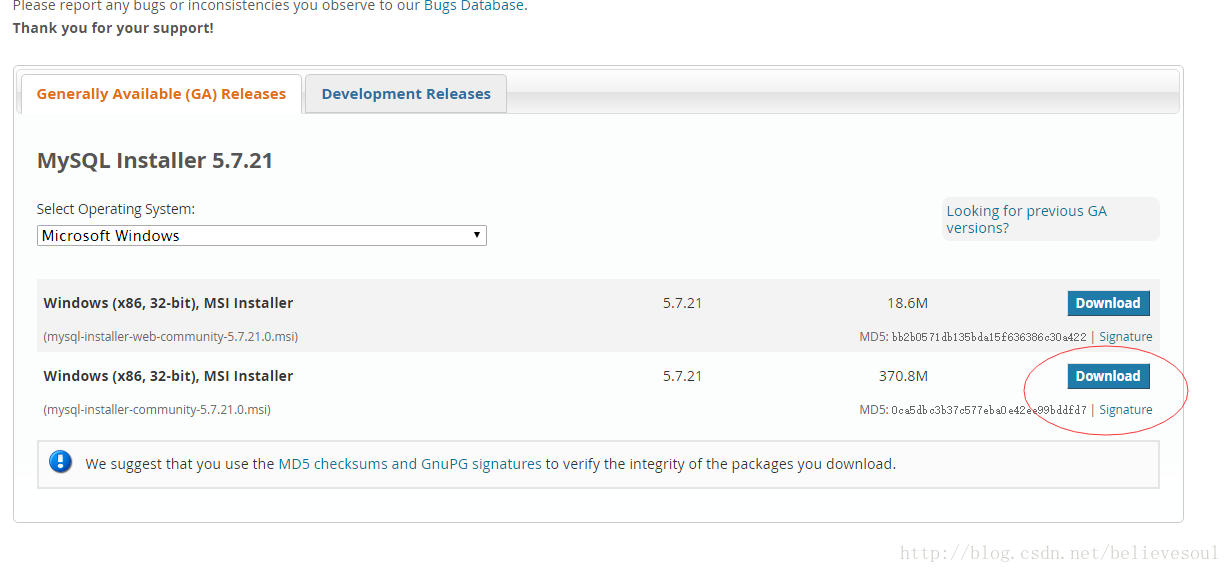Select the Select Operating System label

tap(116, 209)
